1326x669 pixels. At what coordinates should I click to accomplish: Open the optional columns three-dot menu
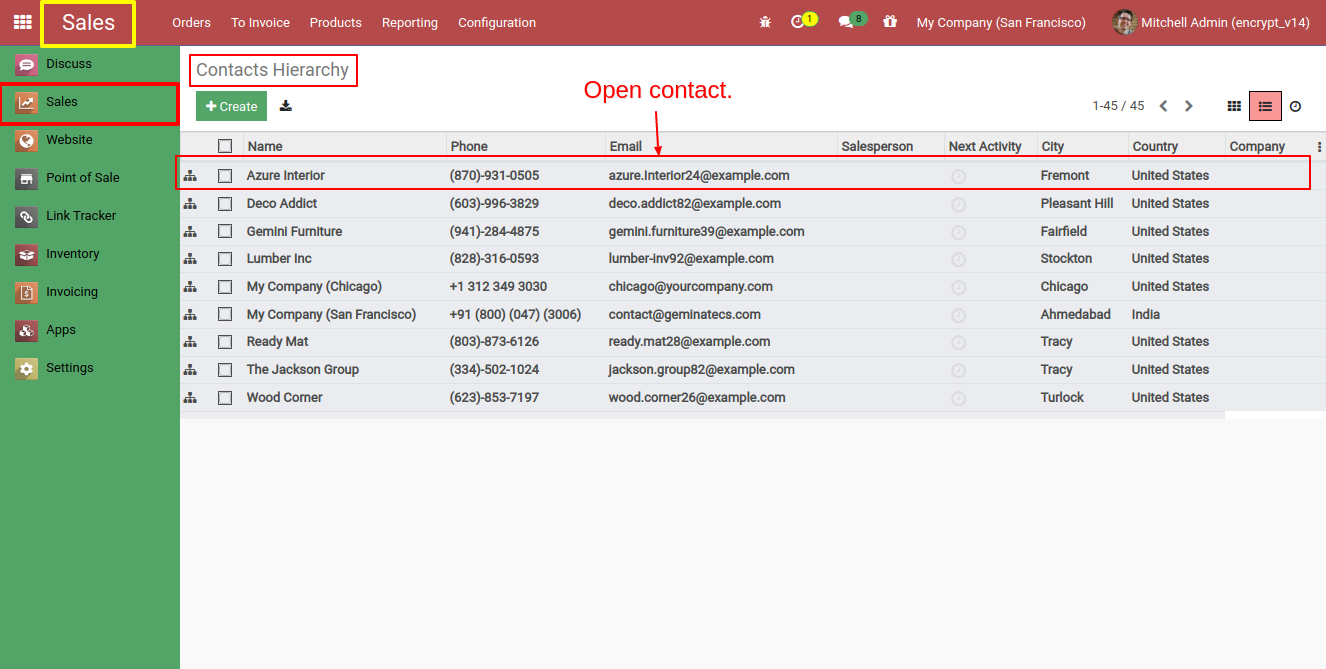tap(1318, 145)
